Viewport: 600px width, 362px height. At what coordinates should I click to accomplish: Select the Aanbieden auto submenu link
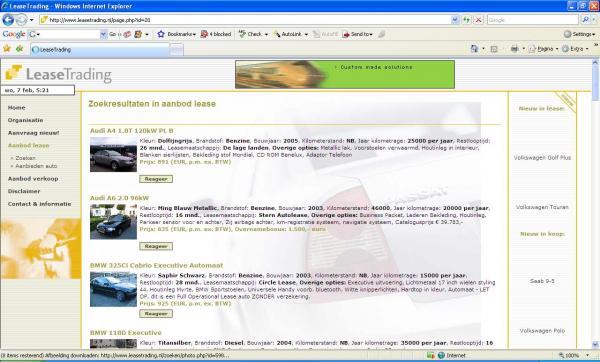(x=36, y=166)
